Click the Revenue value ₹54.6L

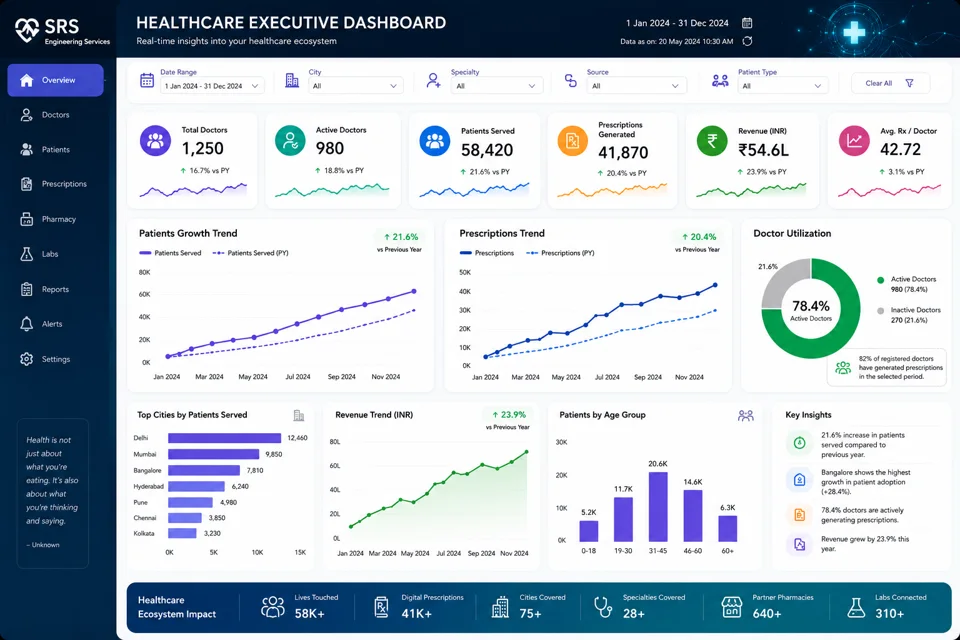(763, 150)
